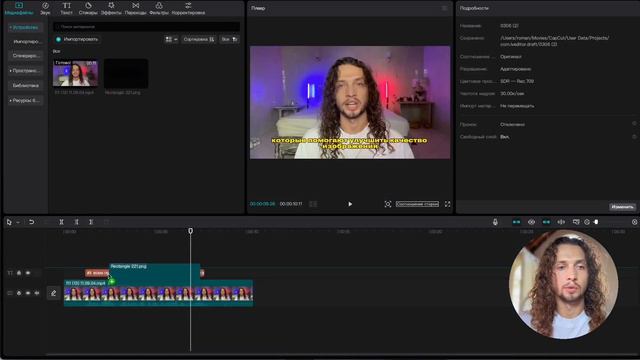Image resolution: width=640 pixels, height=360 pixels.
Task: Delete the left part at the playhead
Action: click(x=76, y=222)
